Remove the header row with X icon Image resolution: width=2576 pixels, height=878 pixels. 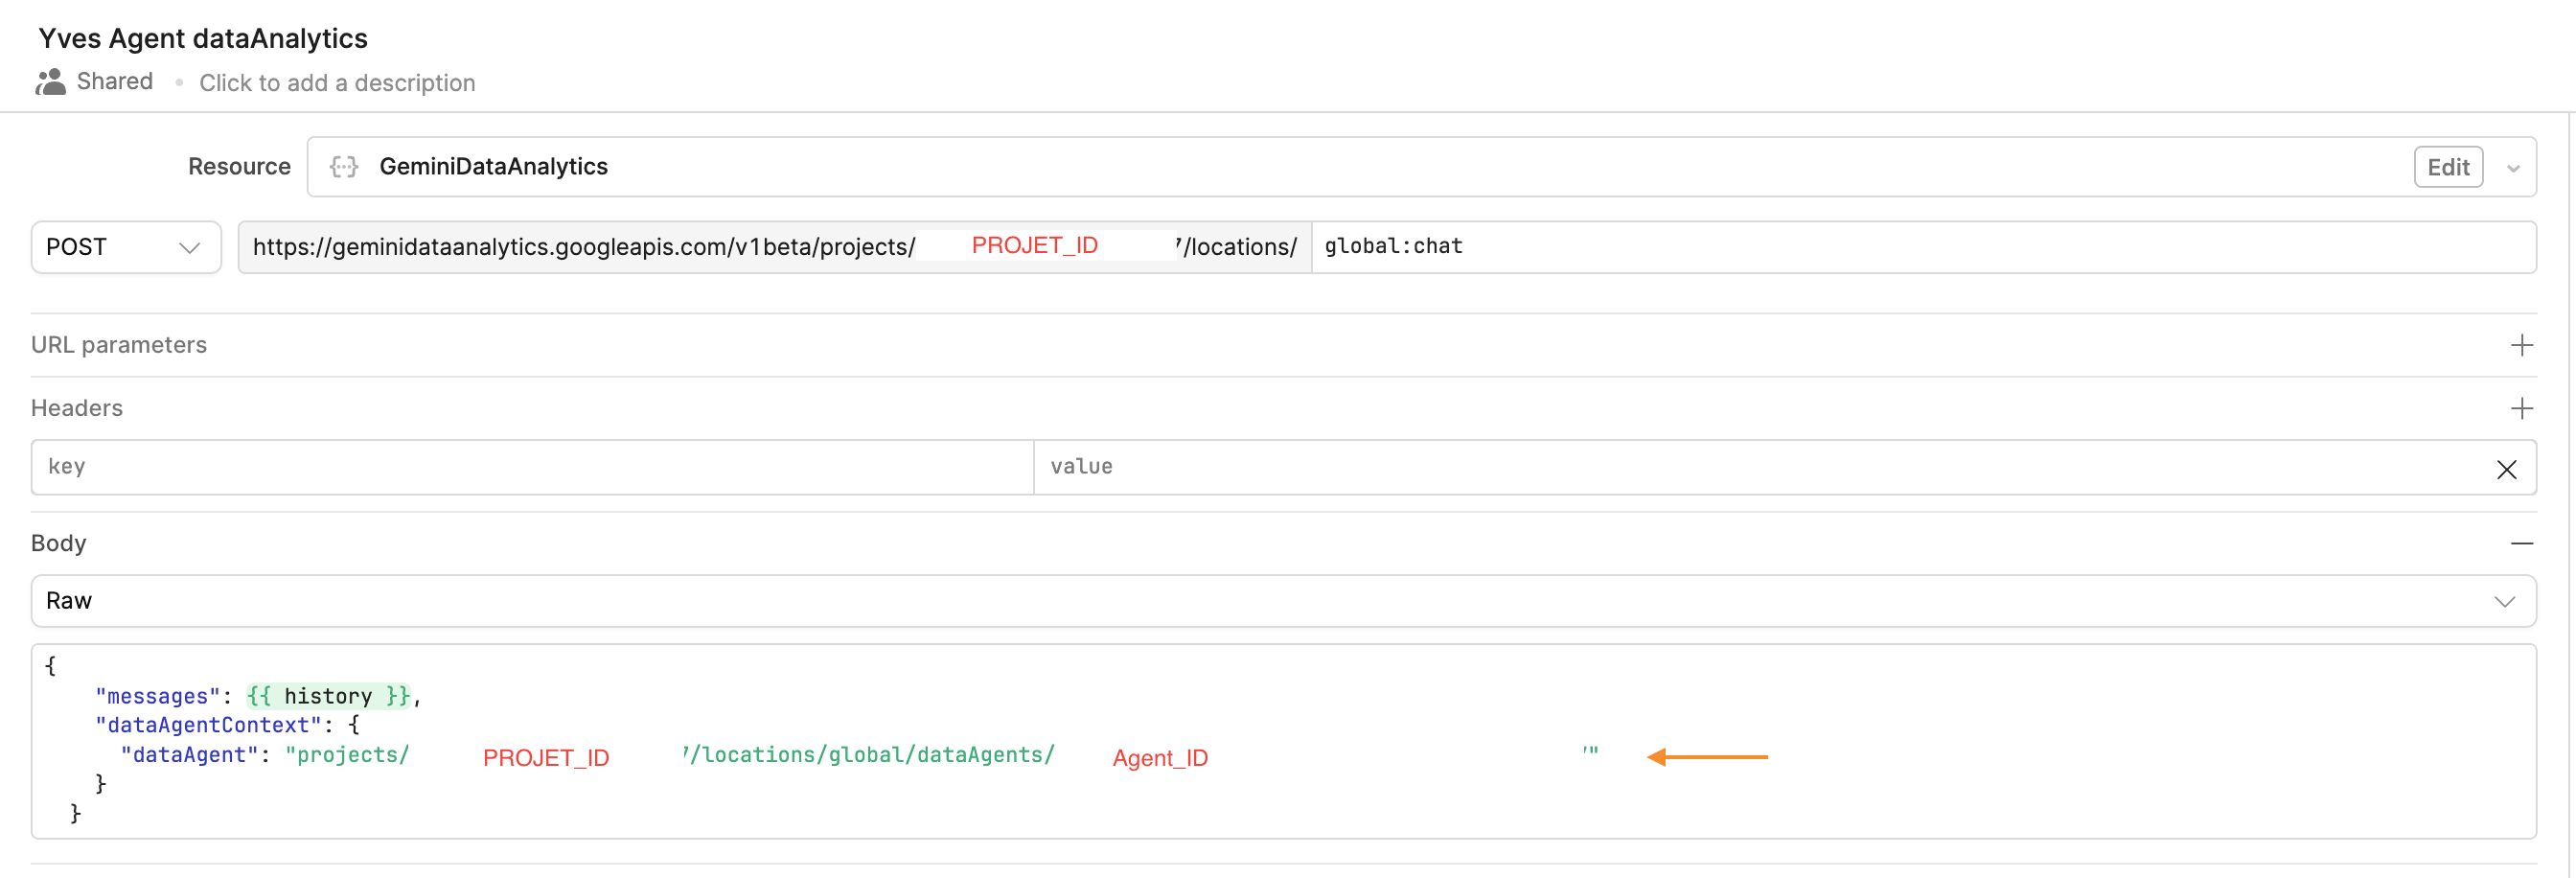click(2506, 469)
